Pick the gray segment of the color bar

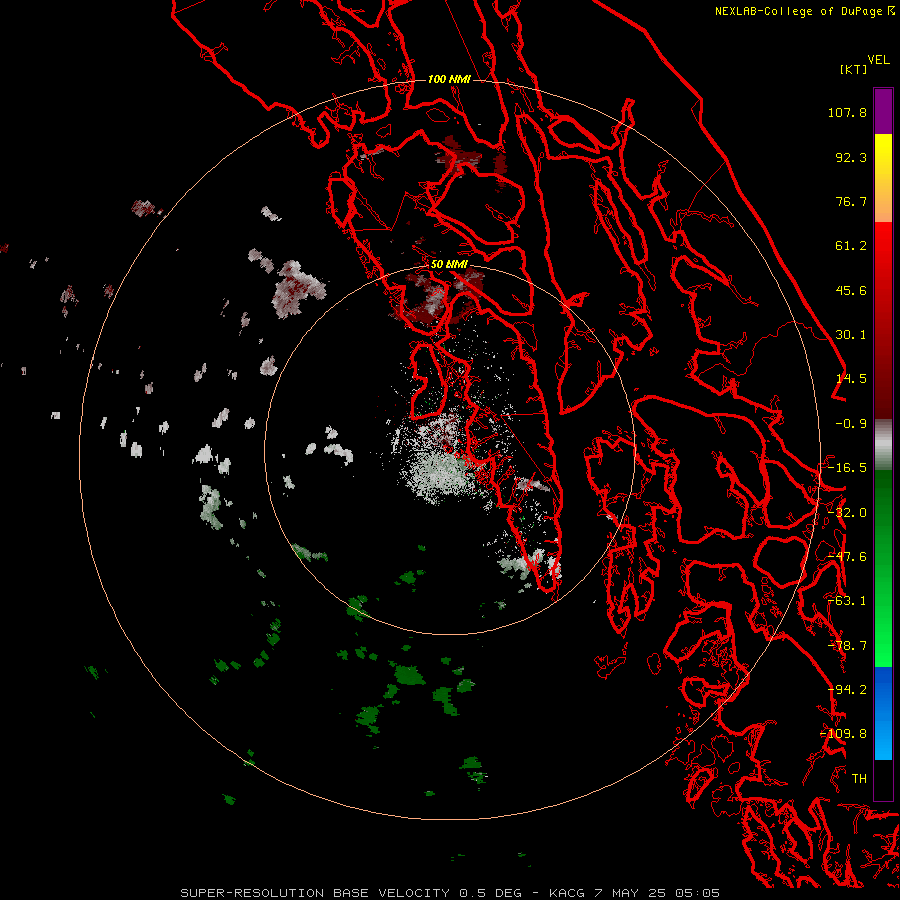pyautogui.click(x=883, y=444)
